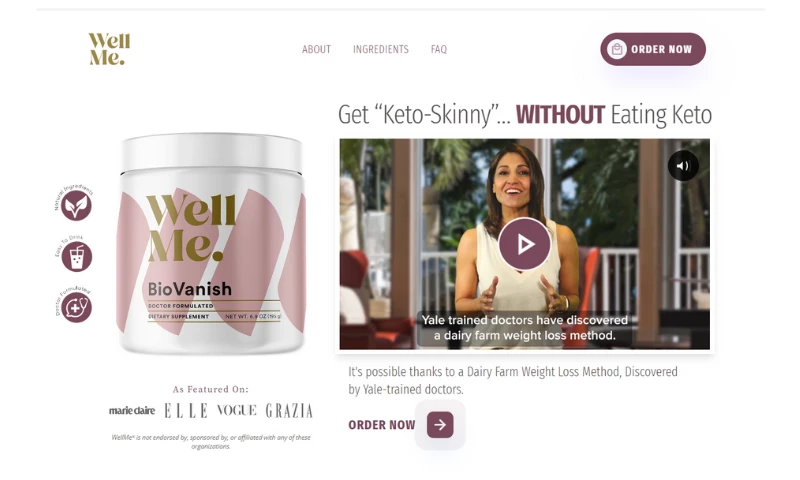The height and width of the screenshot is (480, 800).
Task: Click the Order Now button in header
Action: tap(653, 49)
